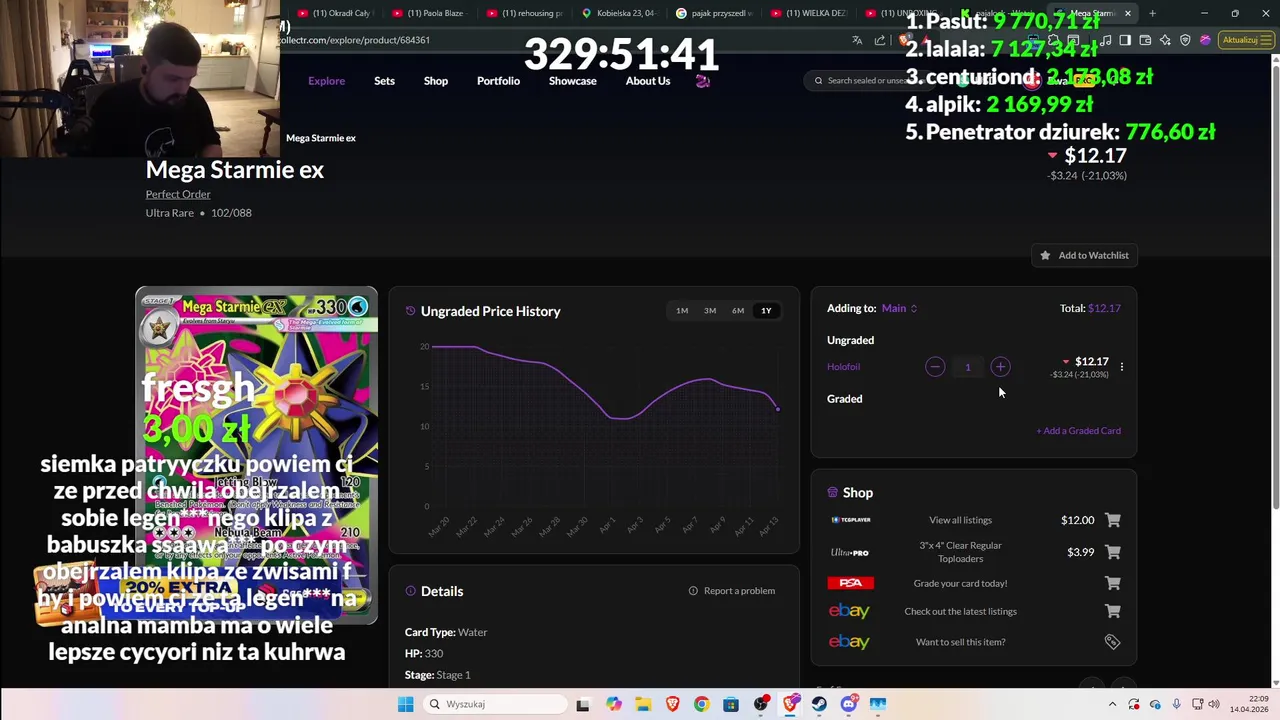Toggle the browser sidebar panel icon
This screenshot has height=720, width=1280.
click(x=1125, y=40)
